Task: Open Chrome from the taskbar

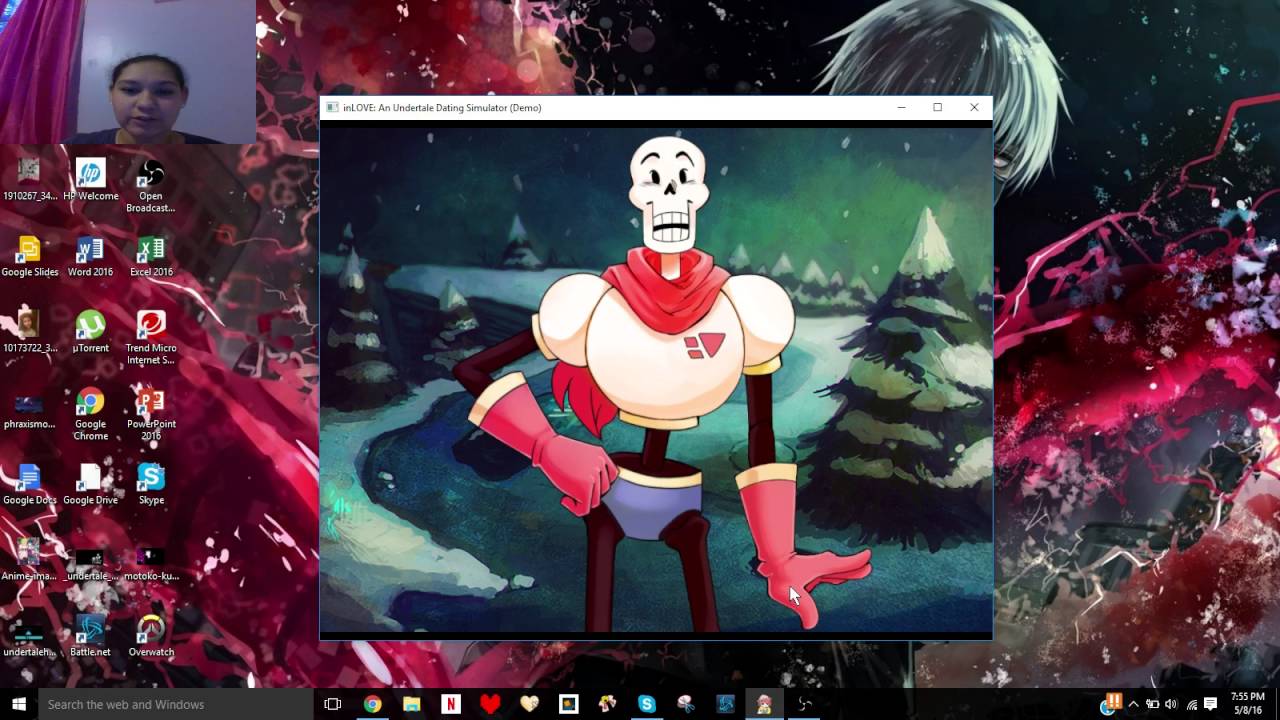Action: [372, 704]
